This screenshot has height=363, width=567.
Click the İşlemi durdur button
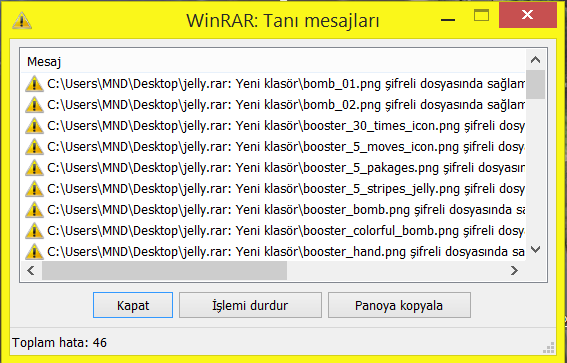pos(250,306)
